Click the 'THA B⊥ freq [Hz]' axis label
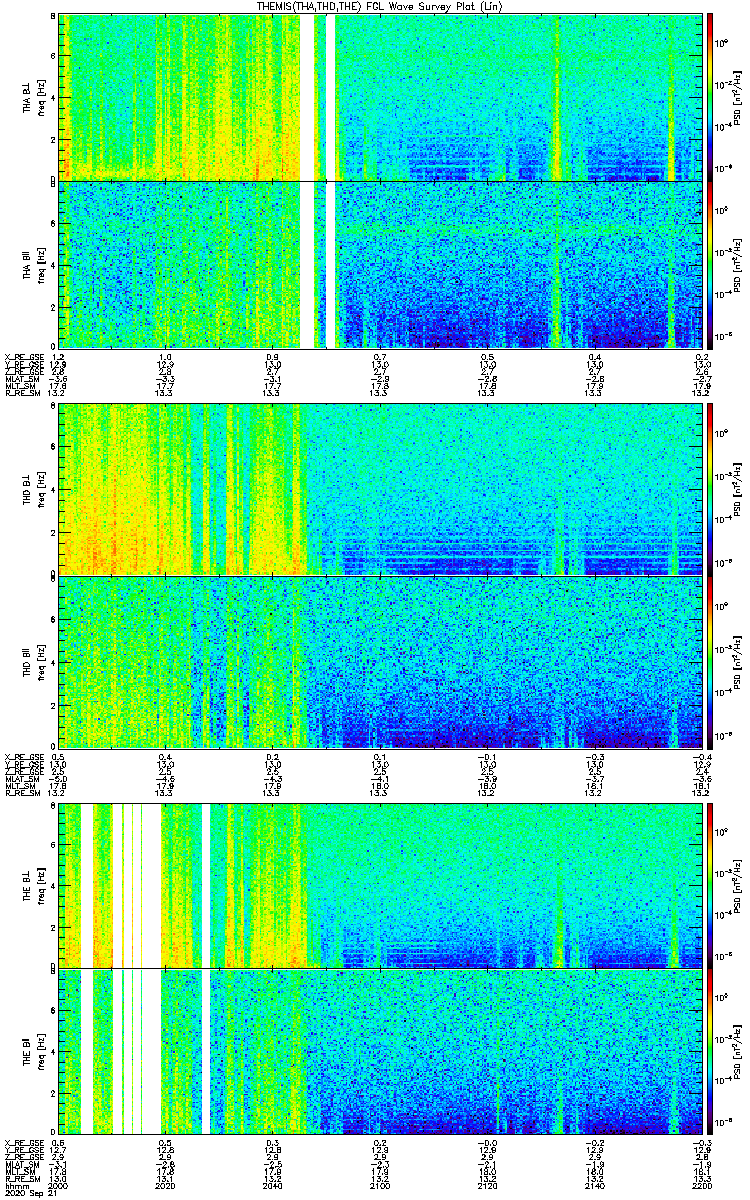Screen dimensions: 750x1200 click(33, 97)
